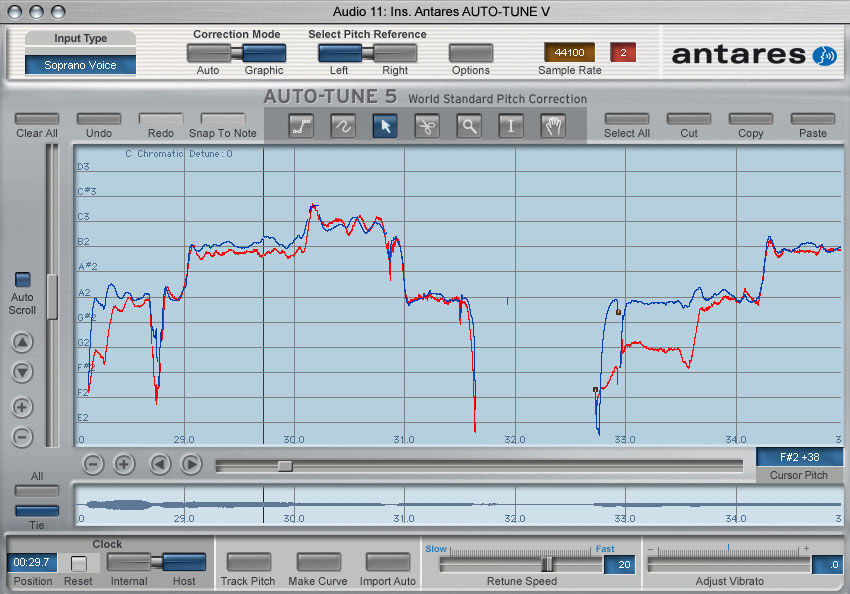The image size is (850, 594).
Task: Click the Detune : 0 label
Action: pyautogui.click(x=211, y=154)
